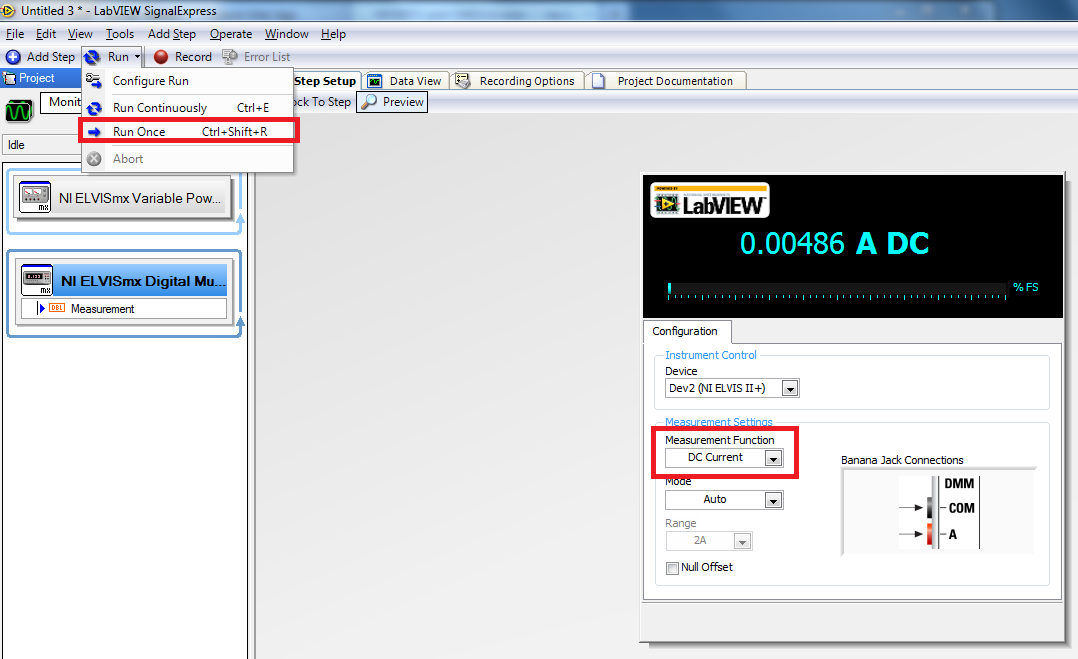Click the Data View tab icon
This screenshot has height=659, width=1078.
375,81
